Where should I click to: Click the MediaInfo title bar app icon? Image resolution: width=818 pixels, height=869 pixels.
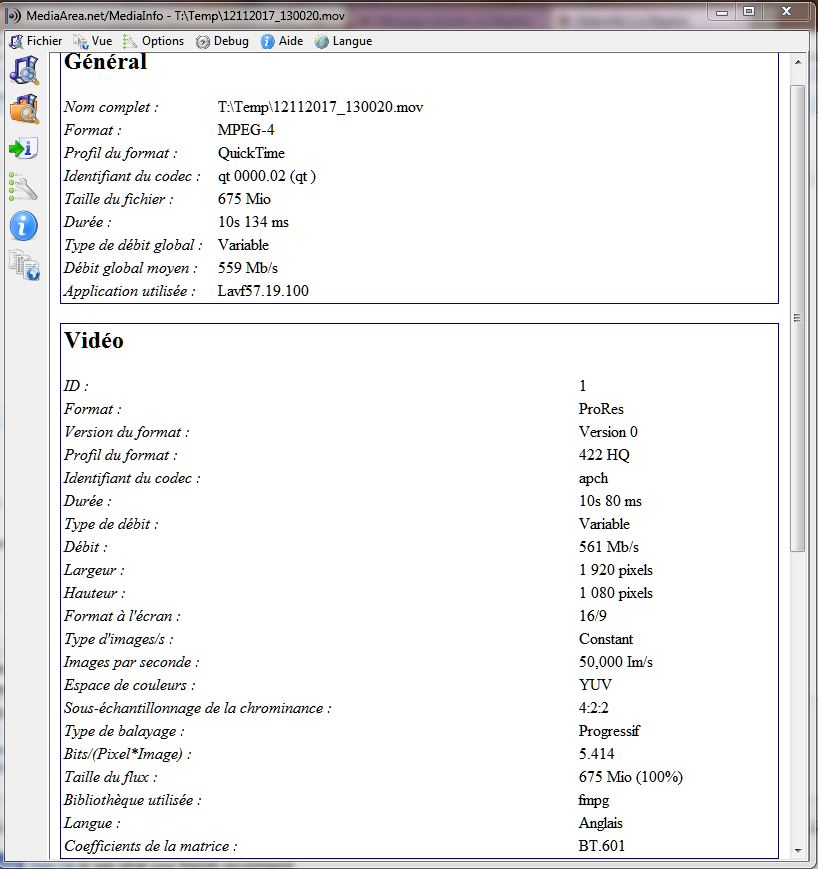13,16
